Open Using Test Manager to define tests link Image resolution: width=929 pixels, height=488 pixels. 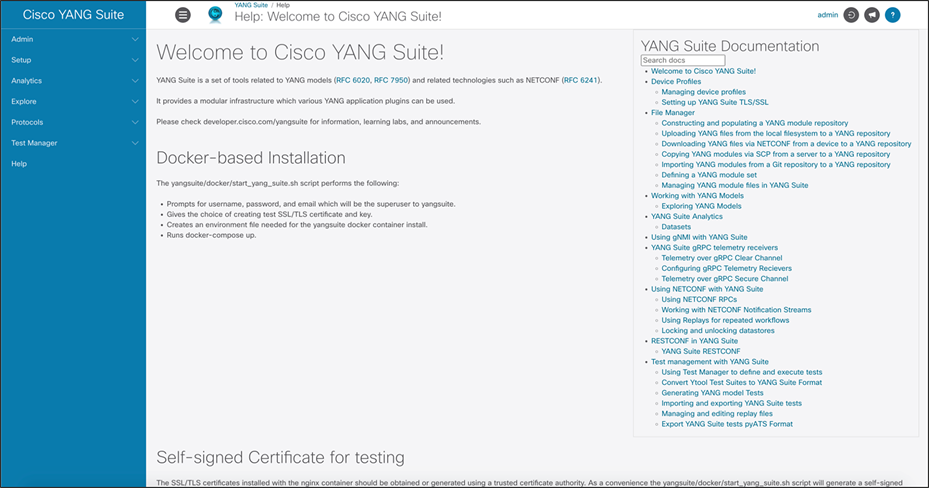(742, 373)
